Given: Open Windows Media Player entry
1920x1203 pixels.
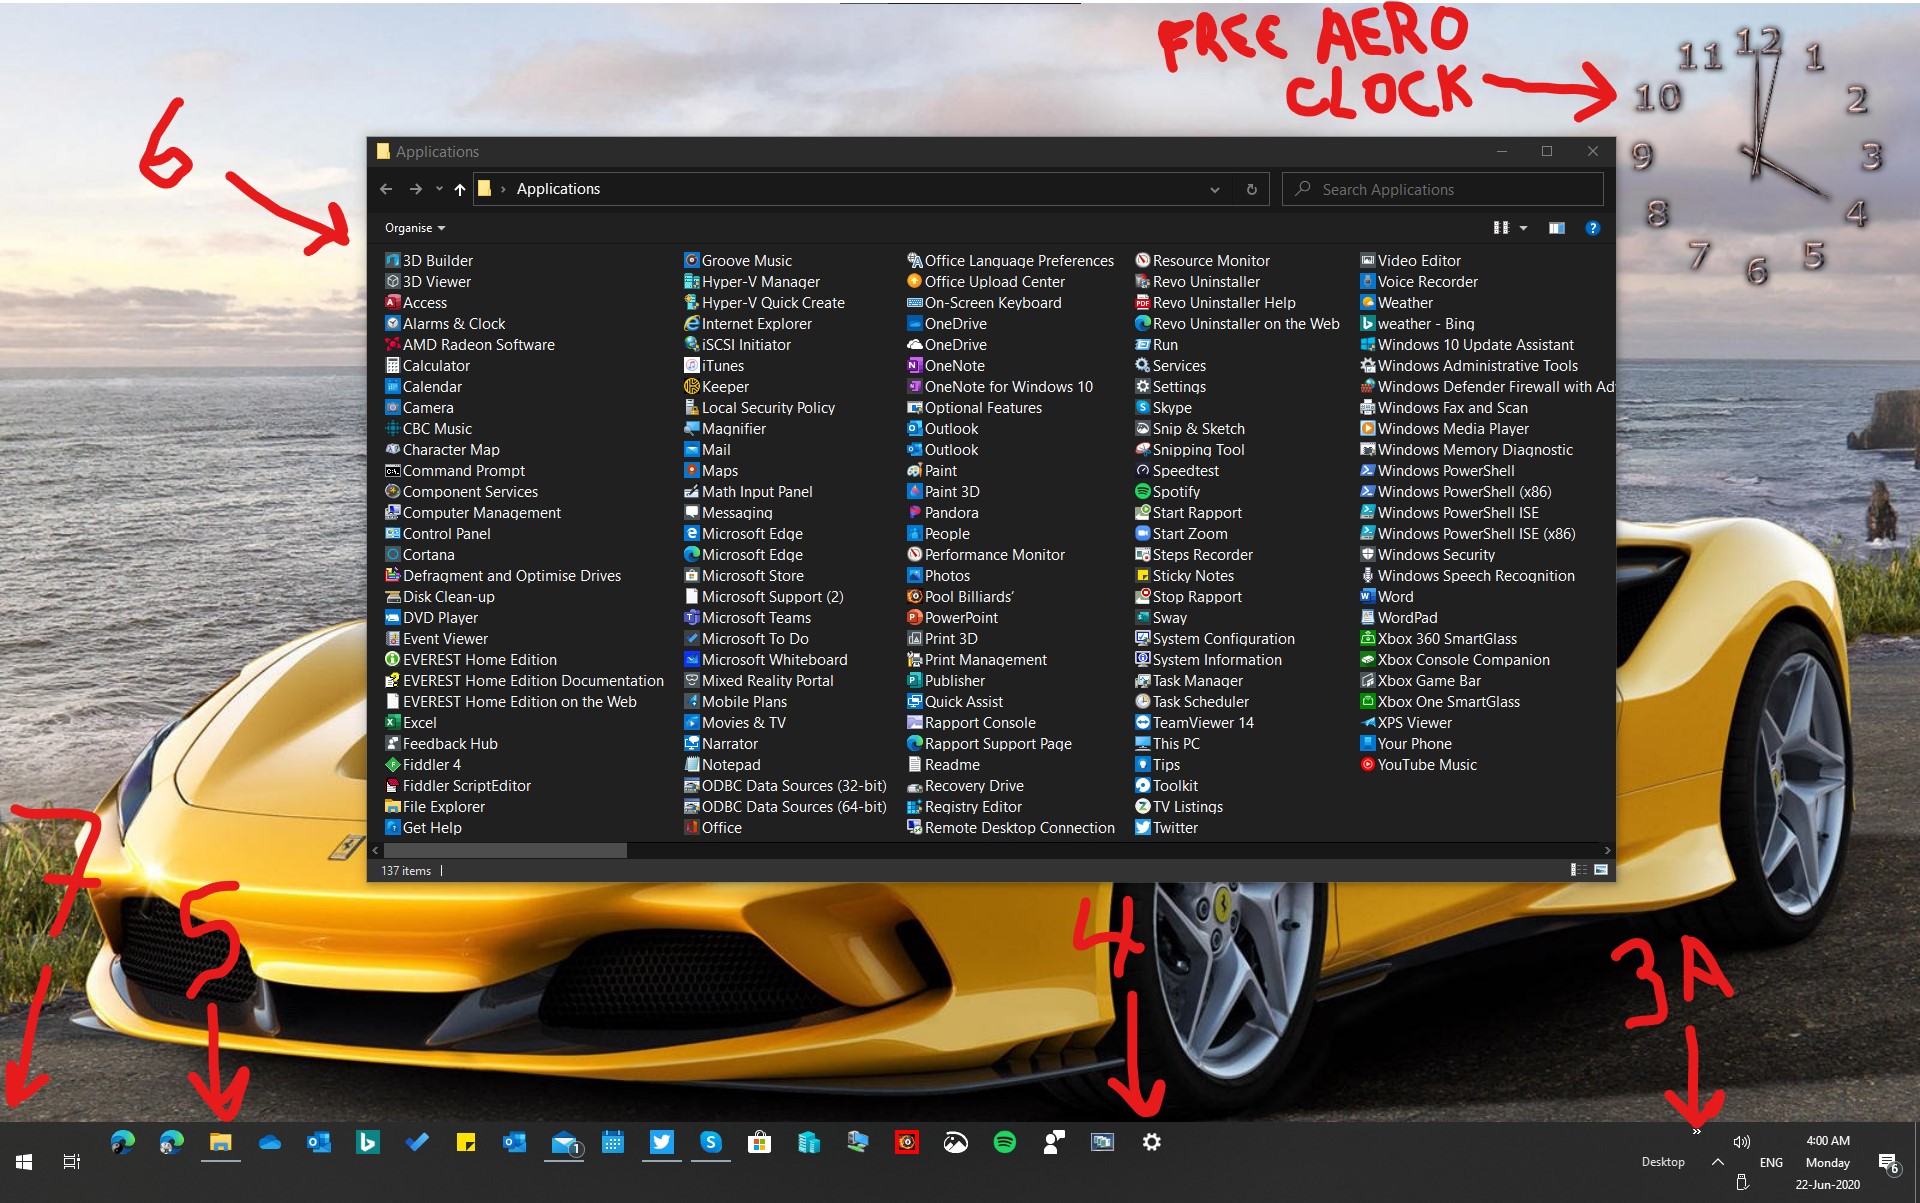Looking at the screenshot, I should coord(1444,428).
